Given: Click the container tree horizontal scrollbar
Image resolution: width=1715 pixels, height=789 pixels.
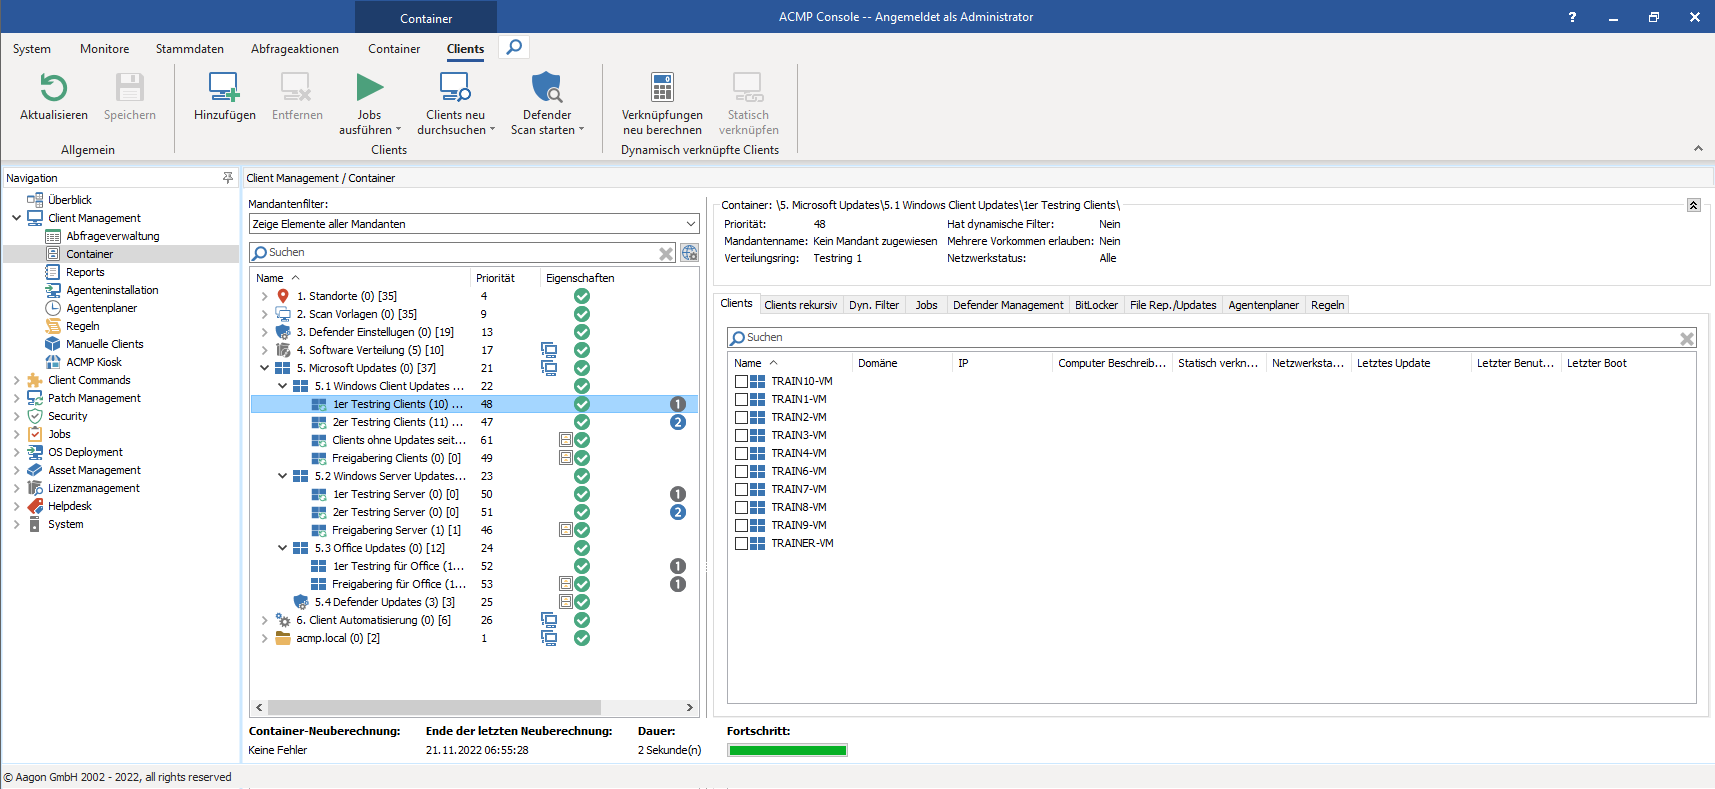Looking at the screenshot, I should [x=434, y=707].
